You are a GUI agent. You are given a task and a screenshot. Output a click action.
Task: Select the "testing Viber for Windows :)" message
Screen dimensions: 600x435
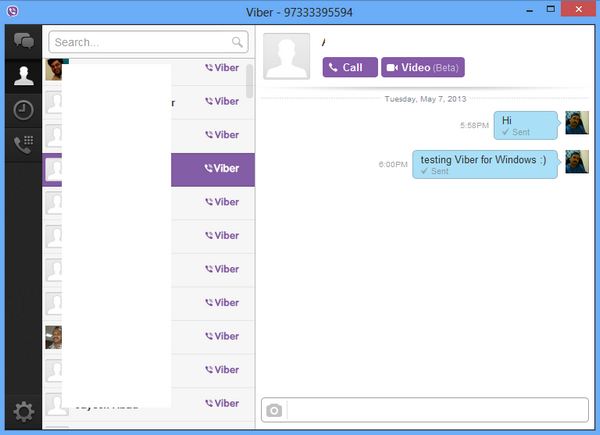pyautogui.click(x=485, y=165)
